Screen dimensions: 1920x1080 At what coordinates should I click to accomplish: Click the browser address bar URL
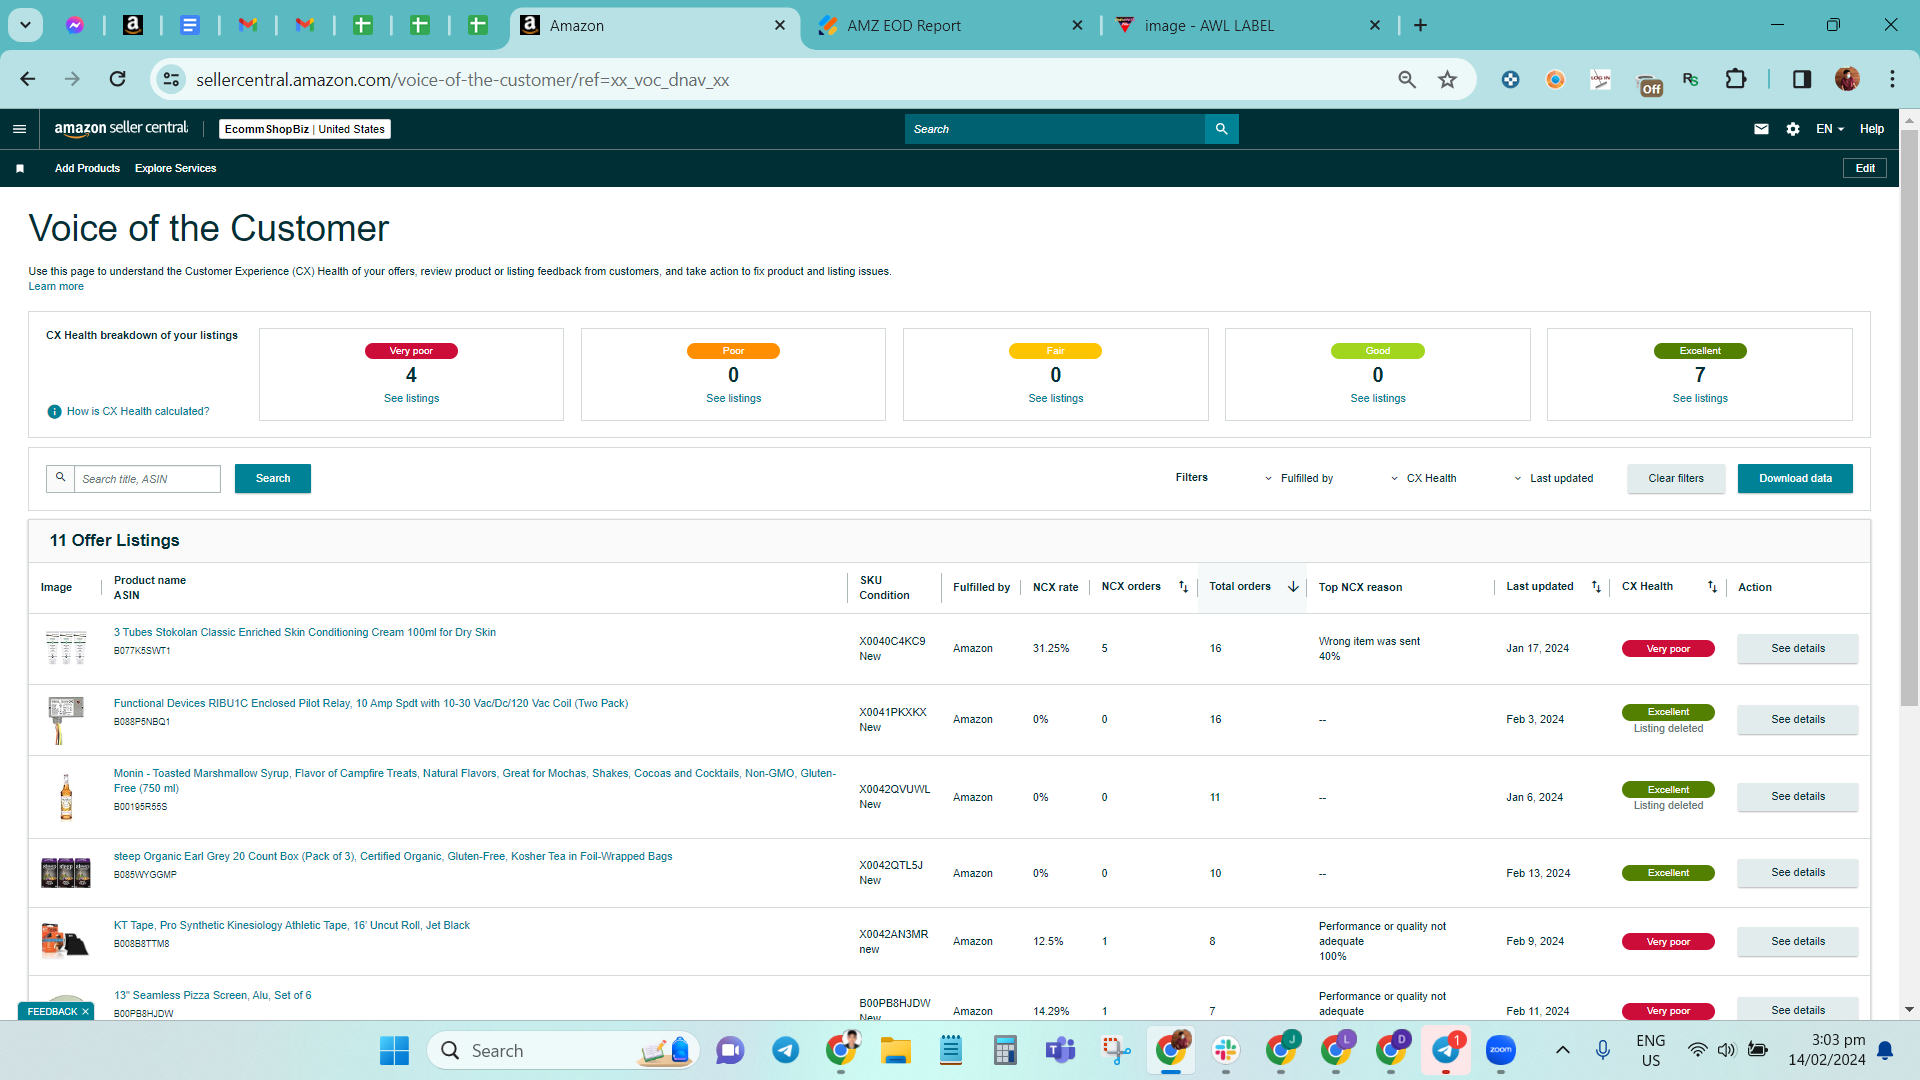click(x=462, y=80)
